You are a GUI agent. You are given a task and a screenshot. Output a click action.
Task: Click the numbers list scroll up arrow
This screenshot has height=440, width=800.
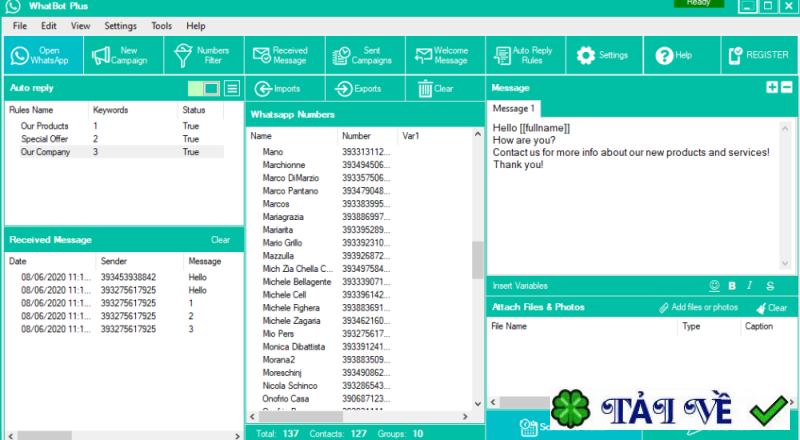click(x=478, y=134)
